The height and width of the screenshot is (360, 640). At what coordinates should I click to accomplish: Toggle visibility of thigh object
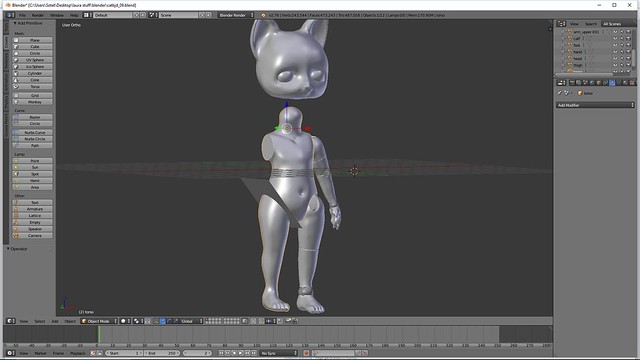point(615,65)
